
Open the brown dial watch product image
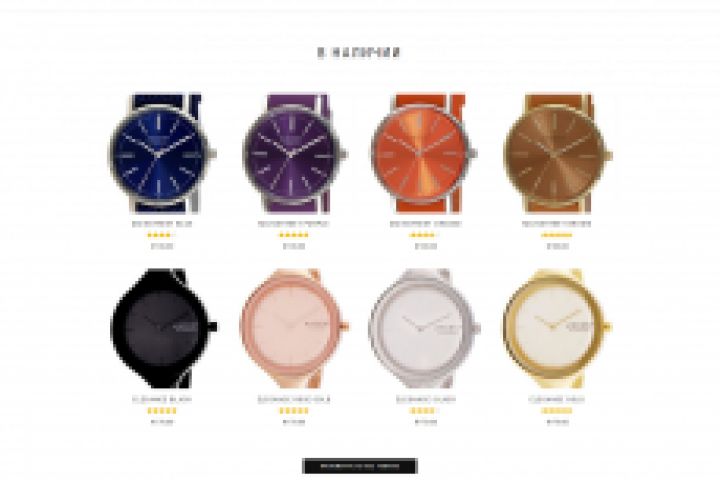tap(558, 154)
